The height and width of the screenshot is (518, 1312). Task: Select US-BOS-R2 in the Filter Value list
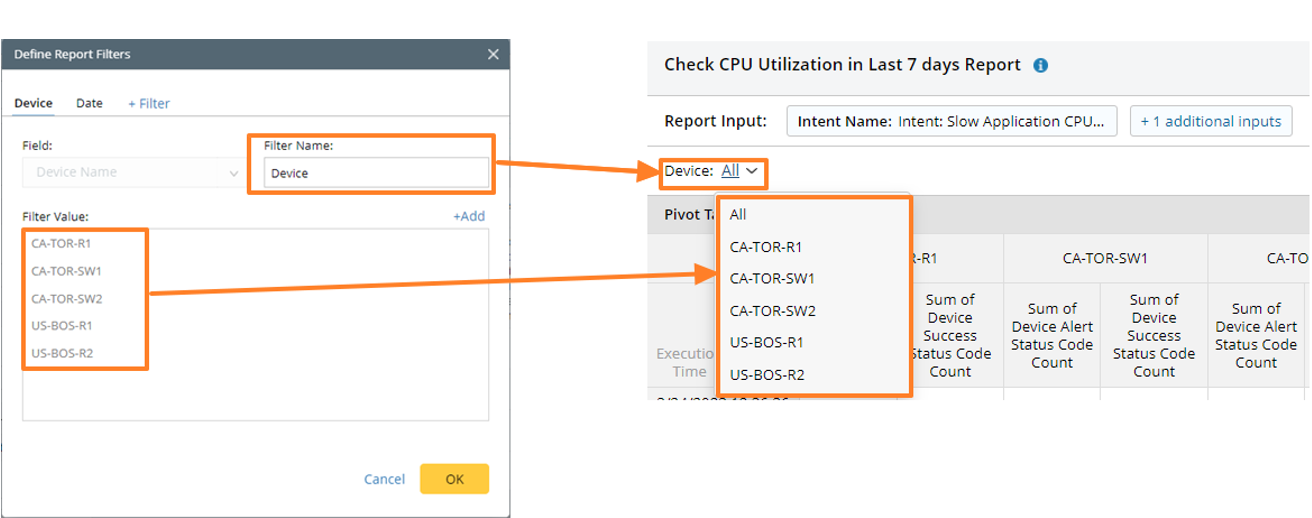click(62, 352)
